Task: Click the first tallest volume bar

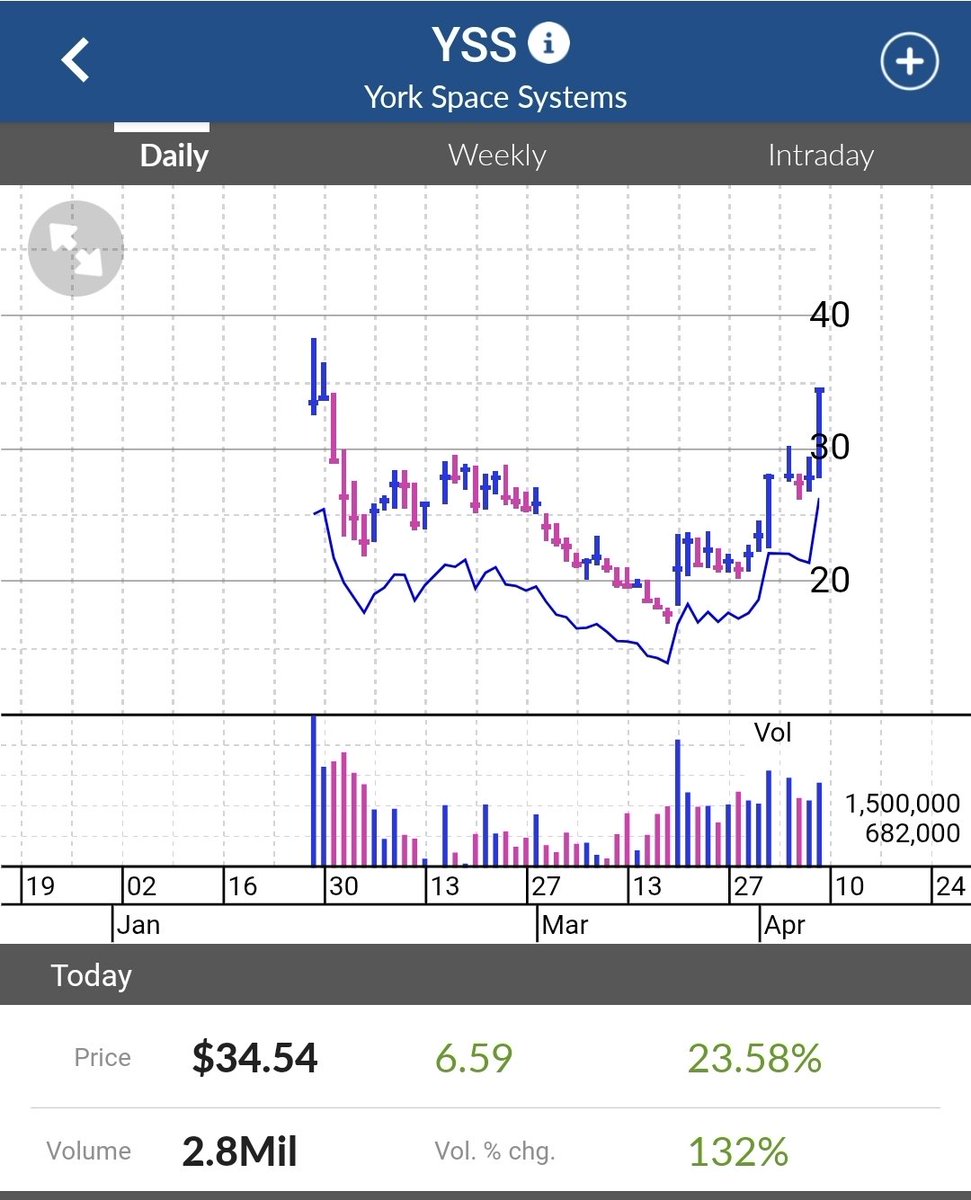Action: (313, 790)
